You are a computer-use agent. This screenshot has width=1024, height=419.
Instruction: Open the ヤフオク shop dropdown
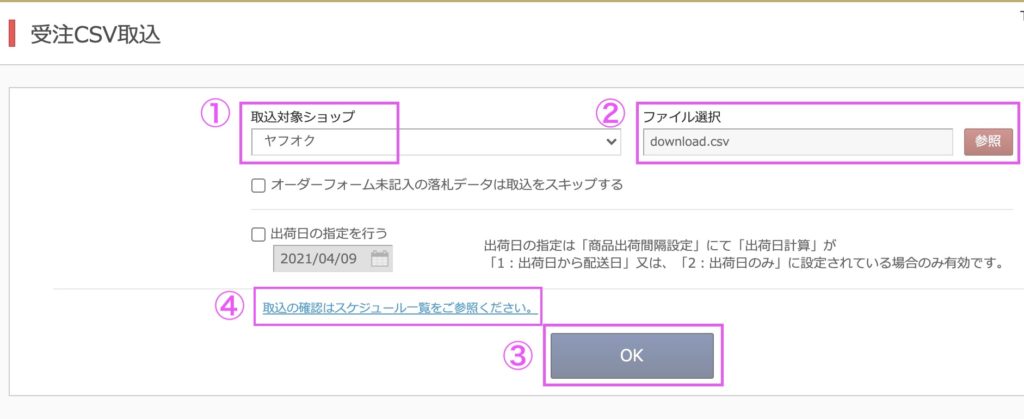click(435, 142)
